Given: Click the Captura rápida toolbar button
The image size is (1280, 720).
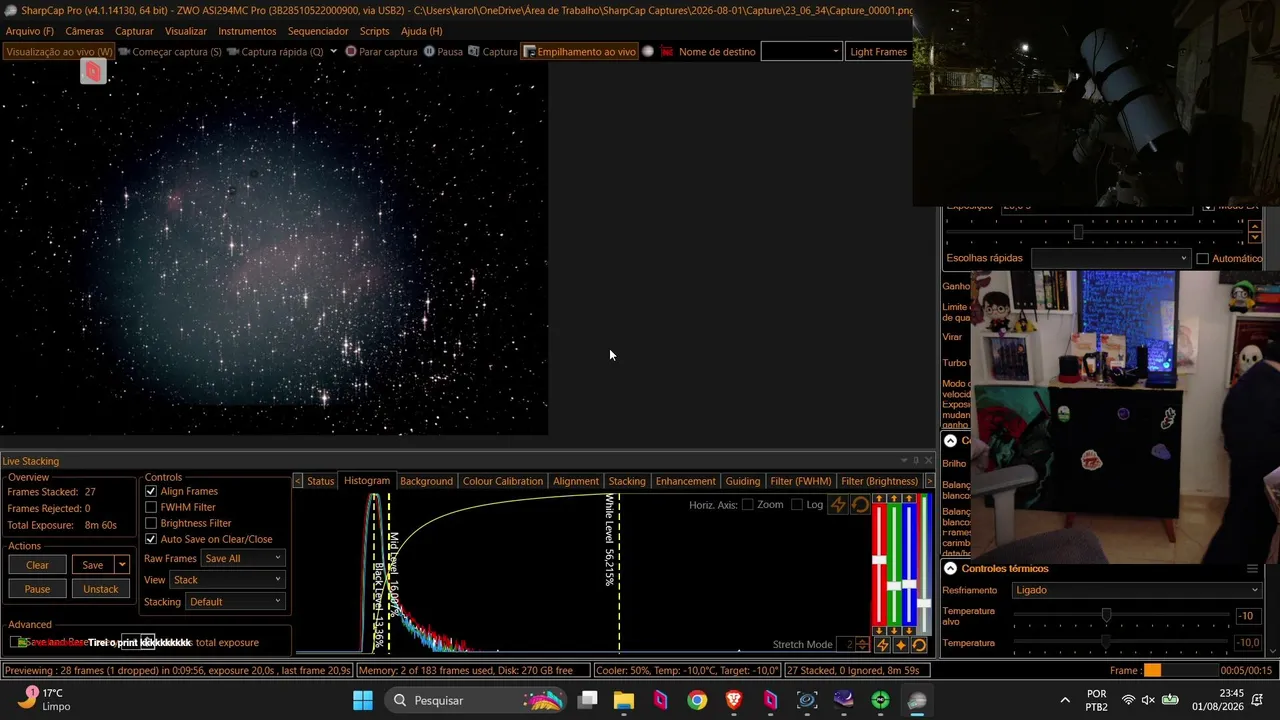Looking at the screenshot, I should (276, 52).
